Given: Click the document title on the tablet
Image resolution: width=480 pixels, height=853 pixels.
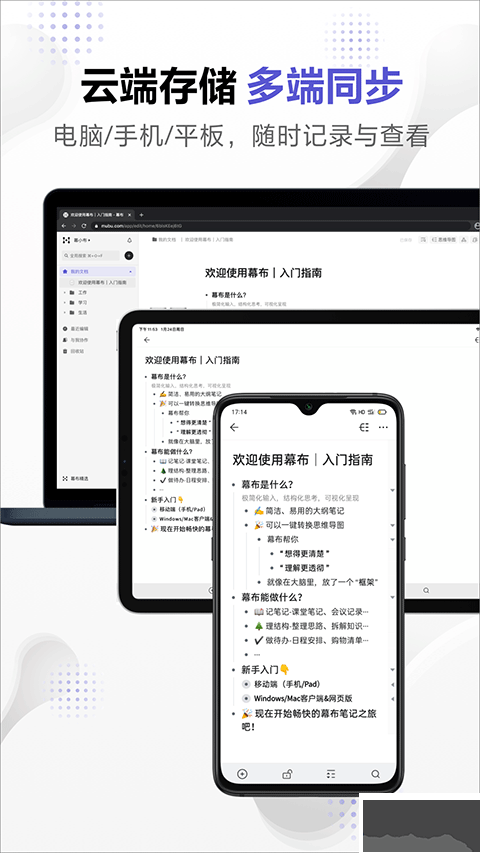Looking at the screenshot, I should pyautogui.click(x=192, y=360).
